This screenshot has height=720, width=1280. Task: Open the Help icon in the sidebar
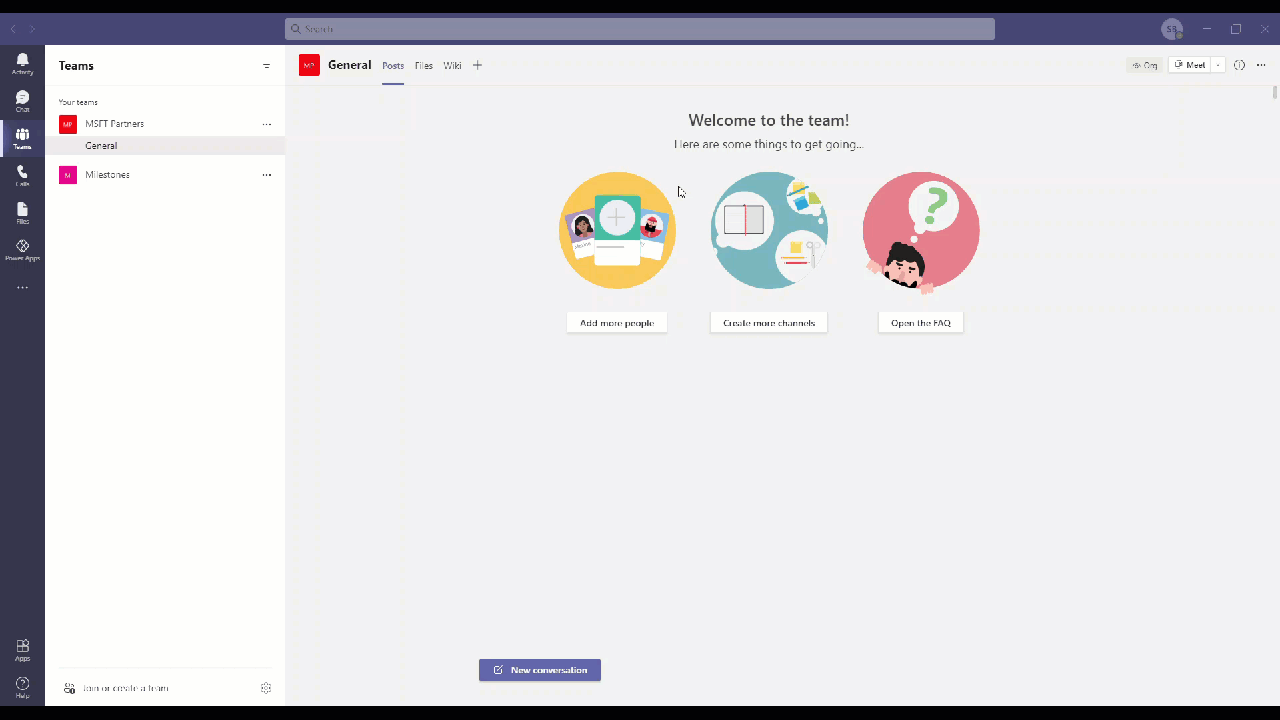click(22, 687)
